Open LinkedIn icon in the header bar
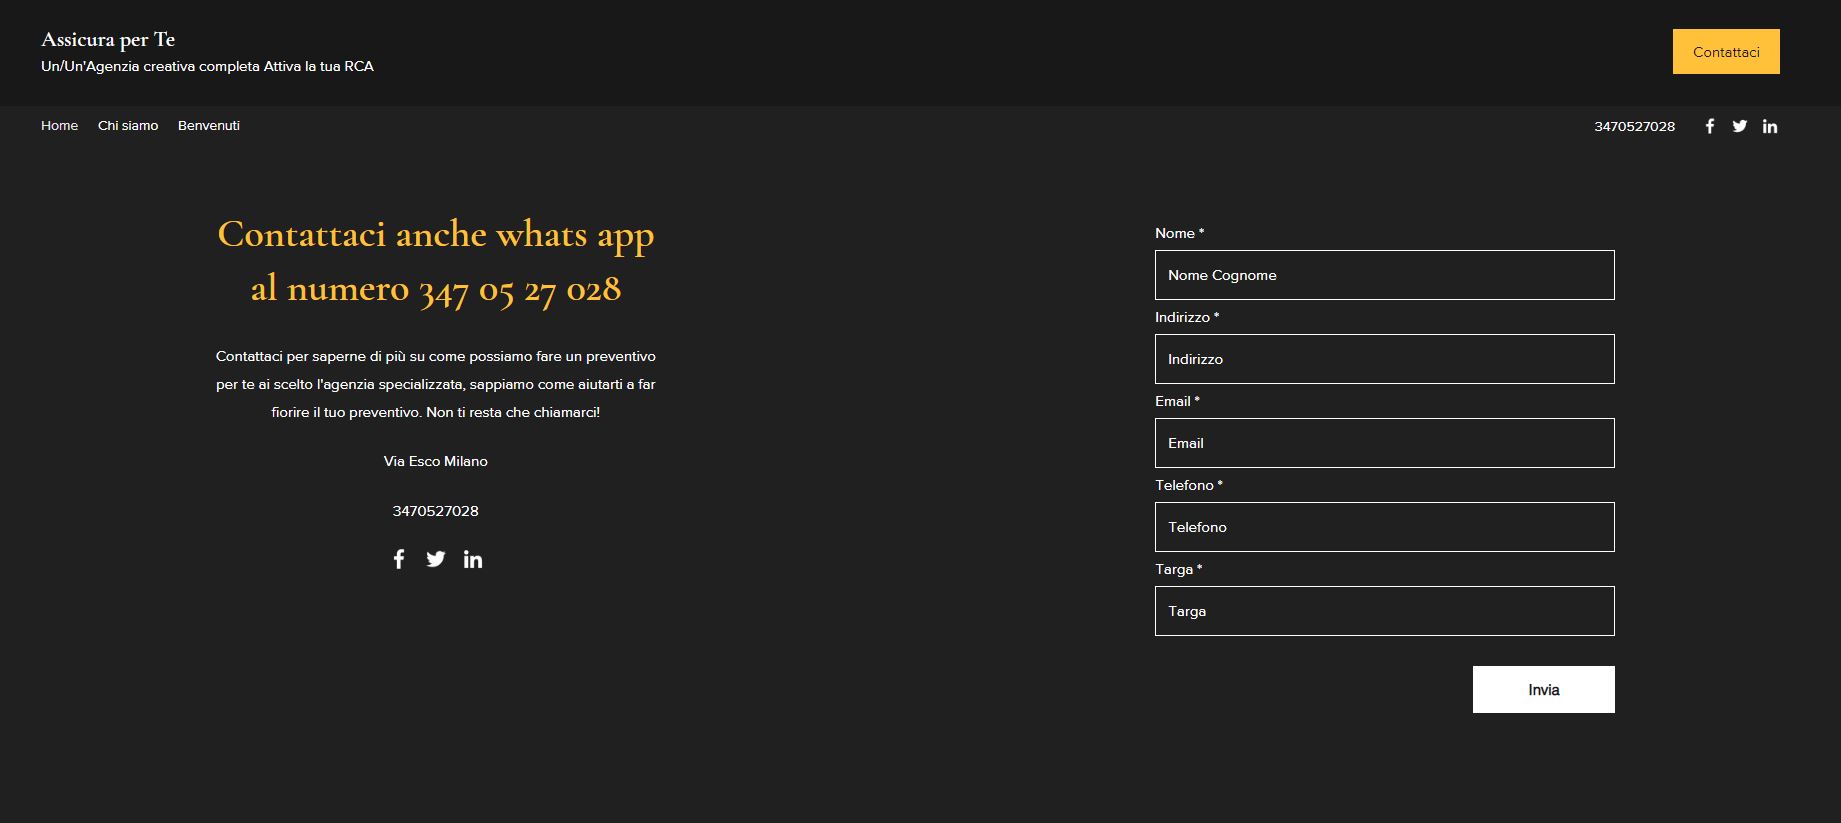Viewport: 1841px width, 823px height. [x=1770, y=126]
